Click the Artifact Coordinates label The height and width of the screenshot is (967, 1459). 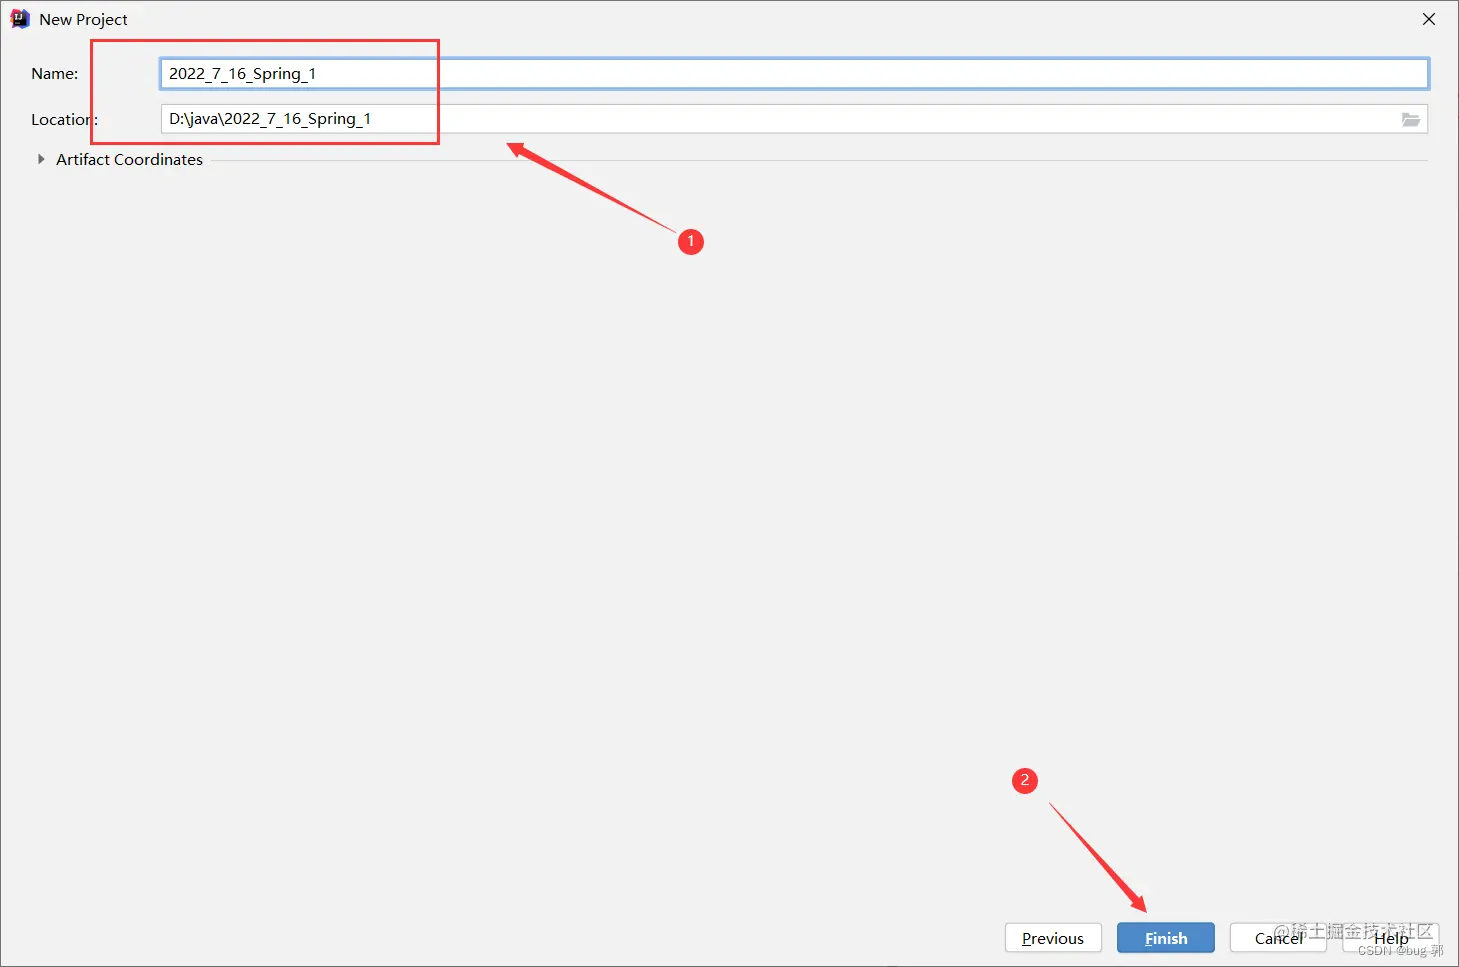tap(129, 159)
